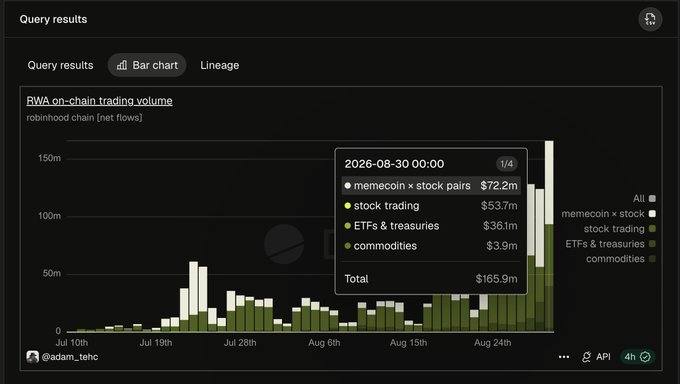Select the stock trading legend label
680x384 pixels.
[x=614, y=229]
